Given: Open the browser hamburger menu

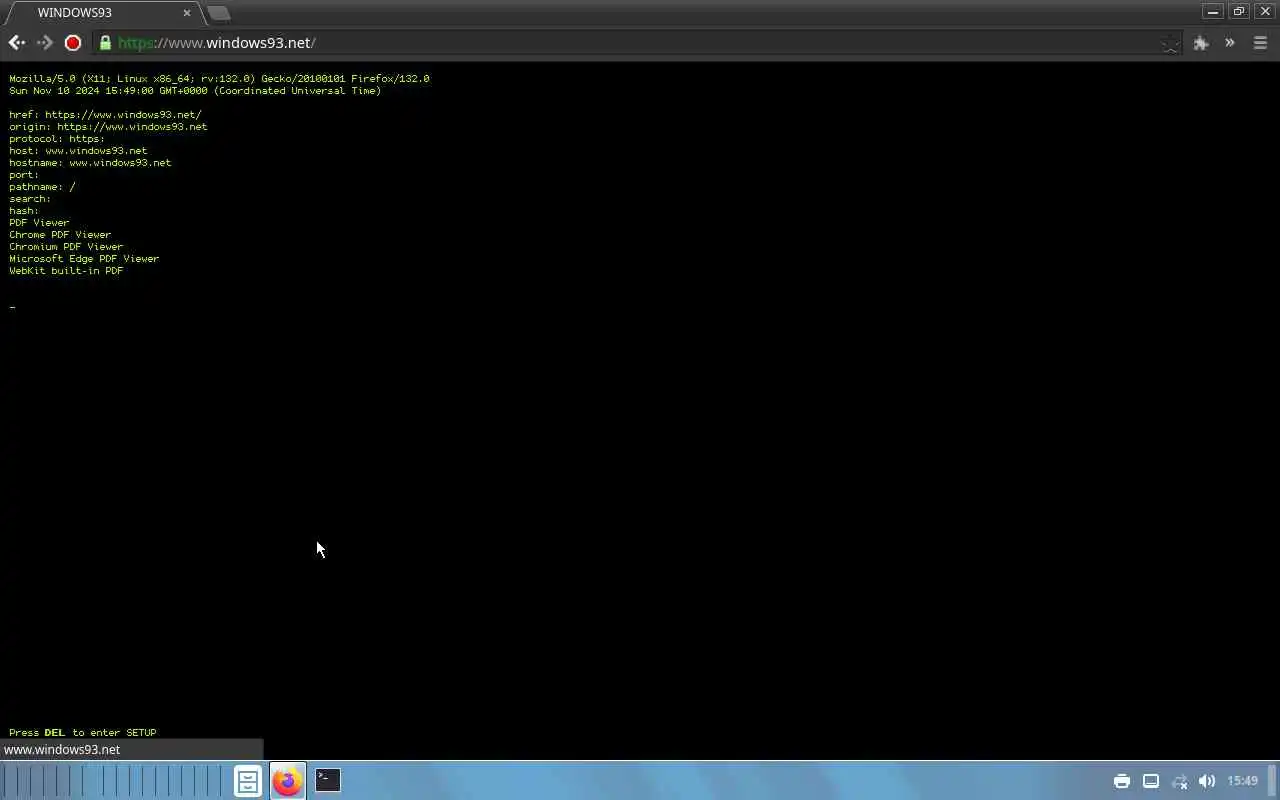Looking at the screenshot, I should tap(1260, 43).
